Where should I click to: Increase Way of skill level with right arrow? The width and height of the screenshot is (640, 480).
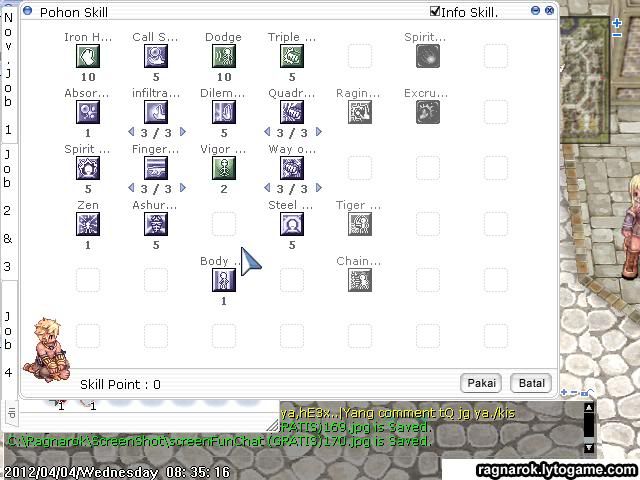click(x=319, y=188)
